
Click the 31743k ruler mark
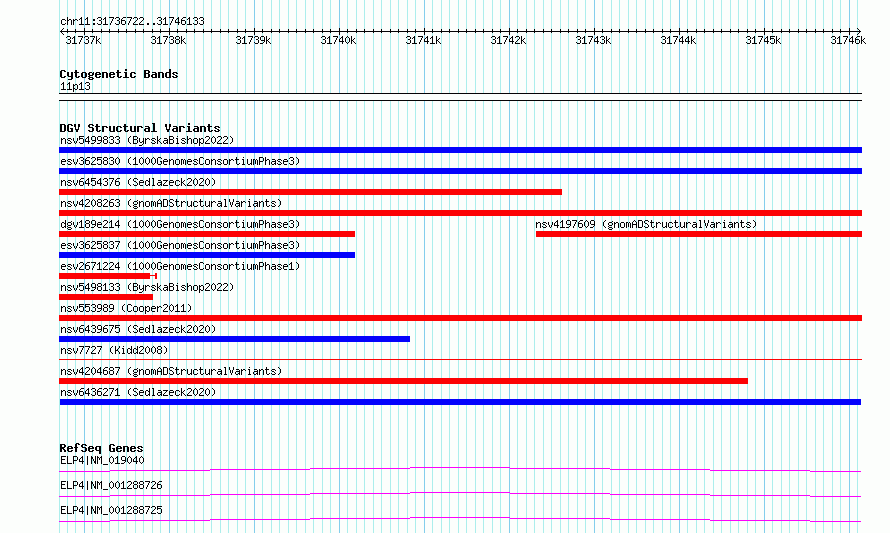[593, 40]
